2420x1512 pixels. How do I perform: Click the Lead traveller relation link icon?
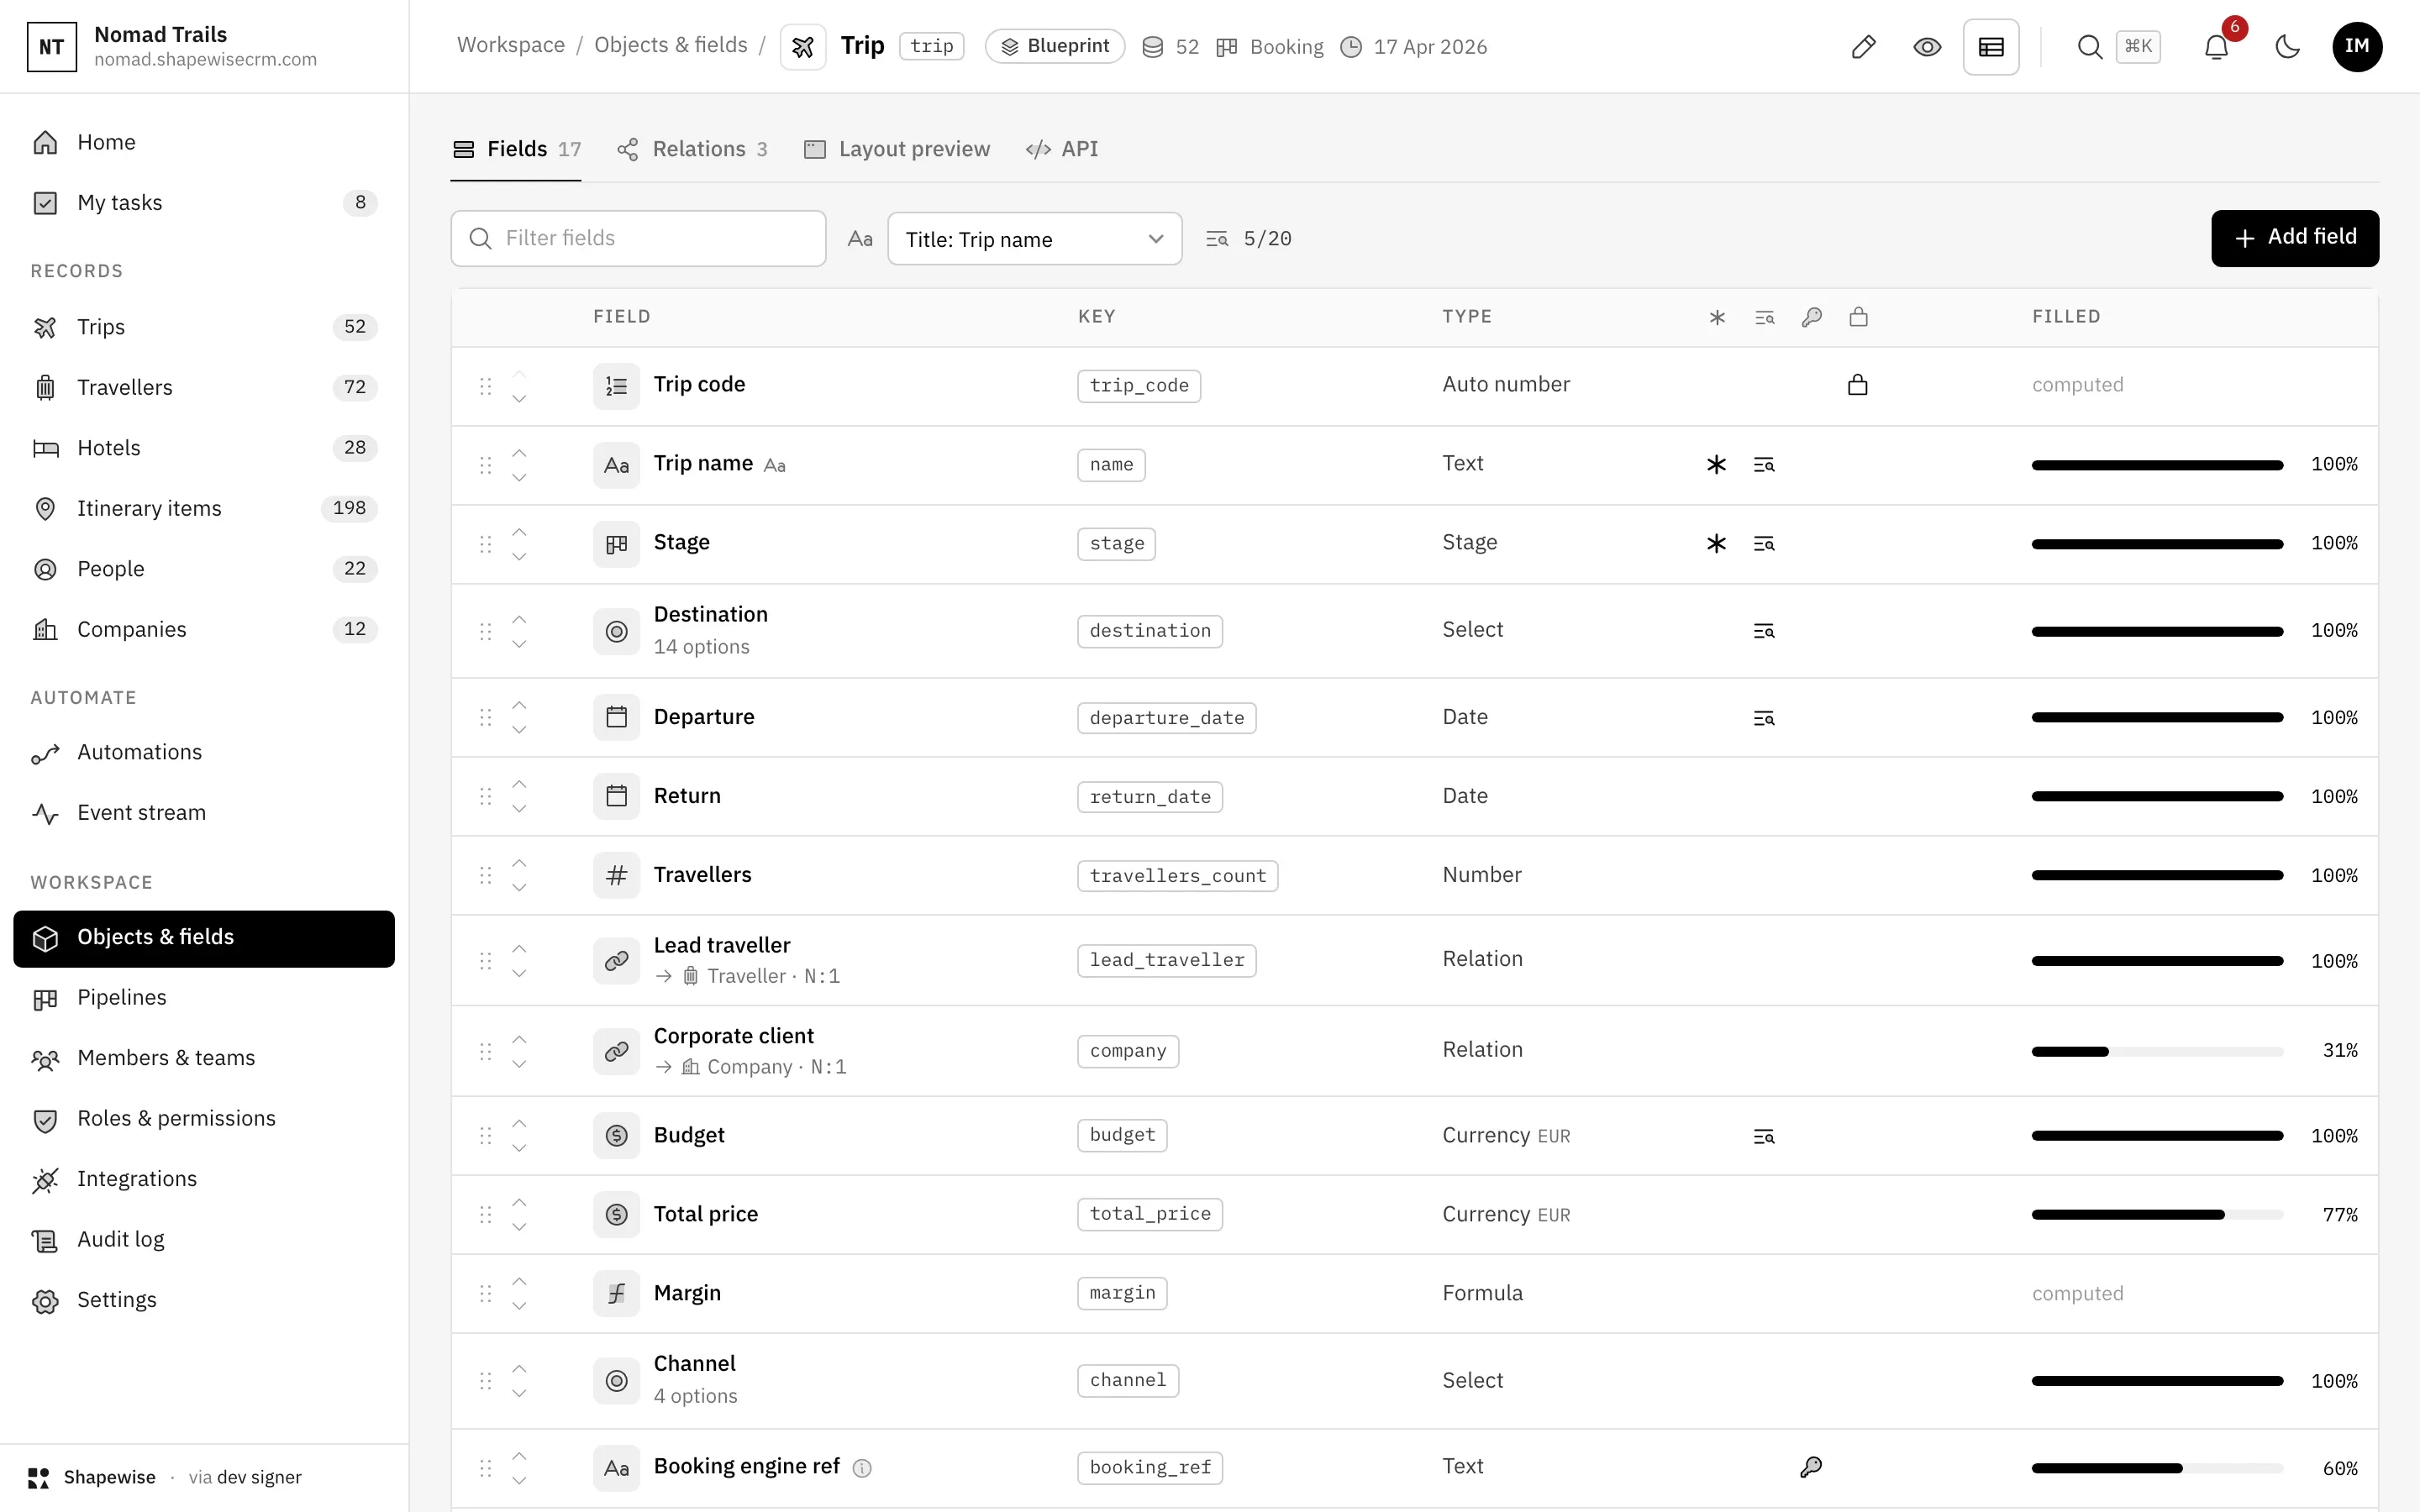616,961
